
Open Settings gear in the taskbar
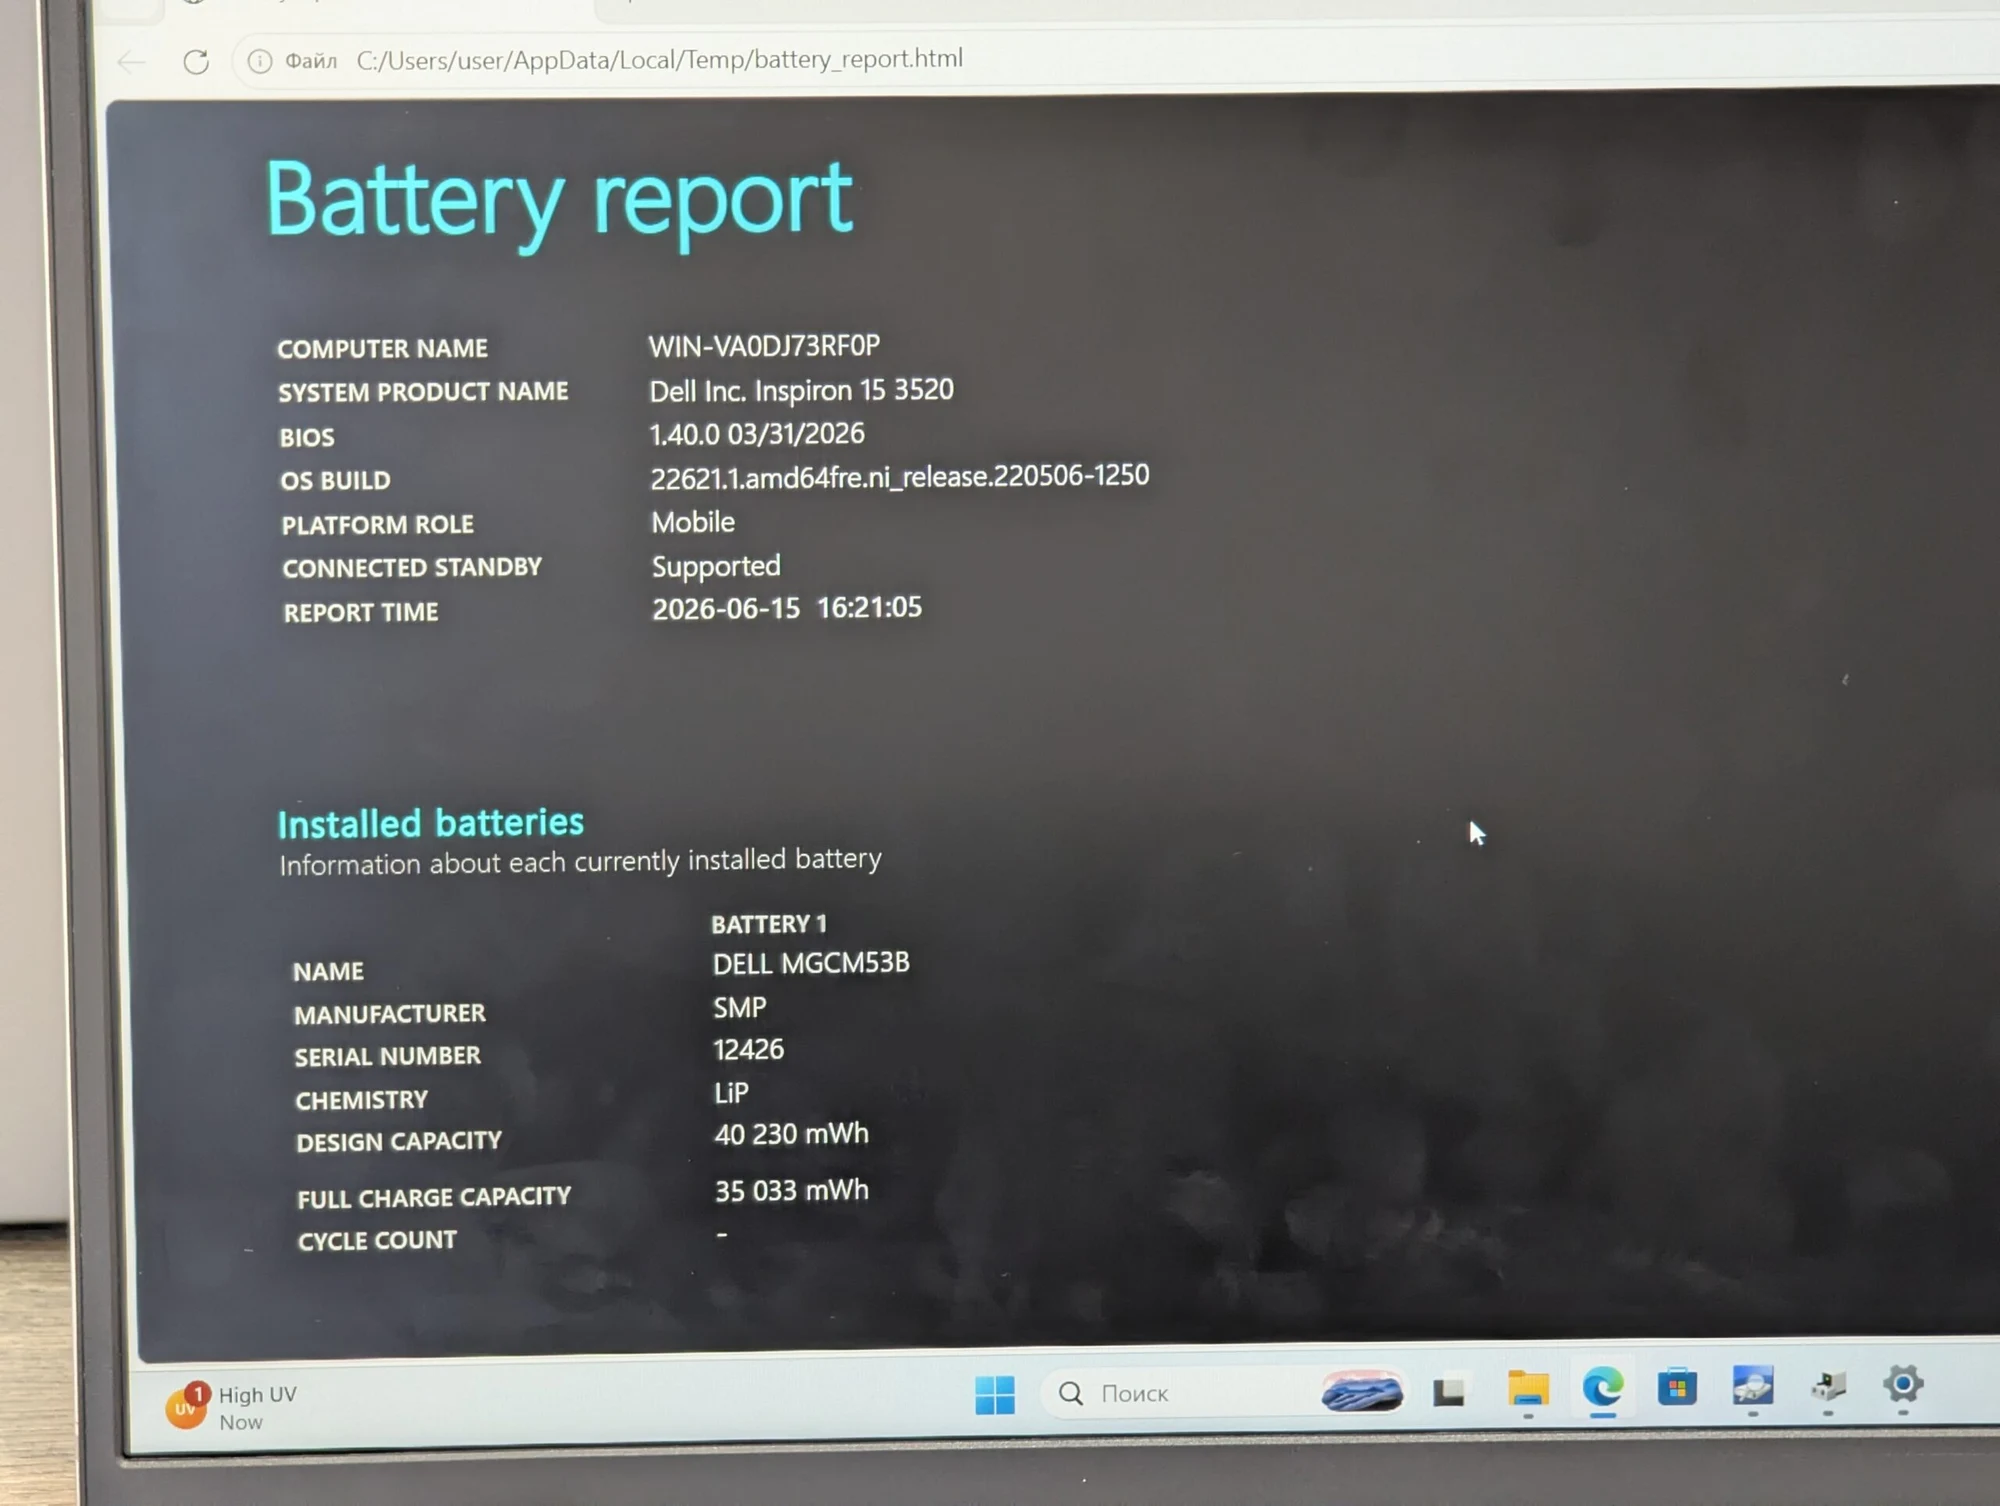point(1903,1385)
